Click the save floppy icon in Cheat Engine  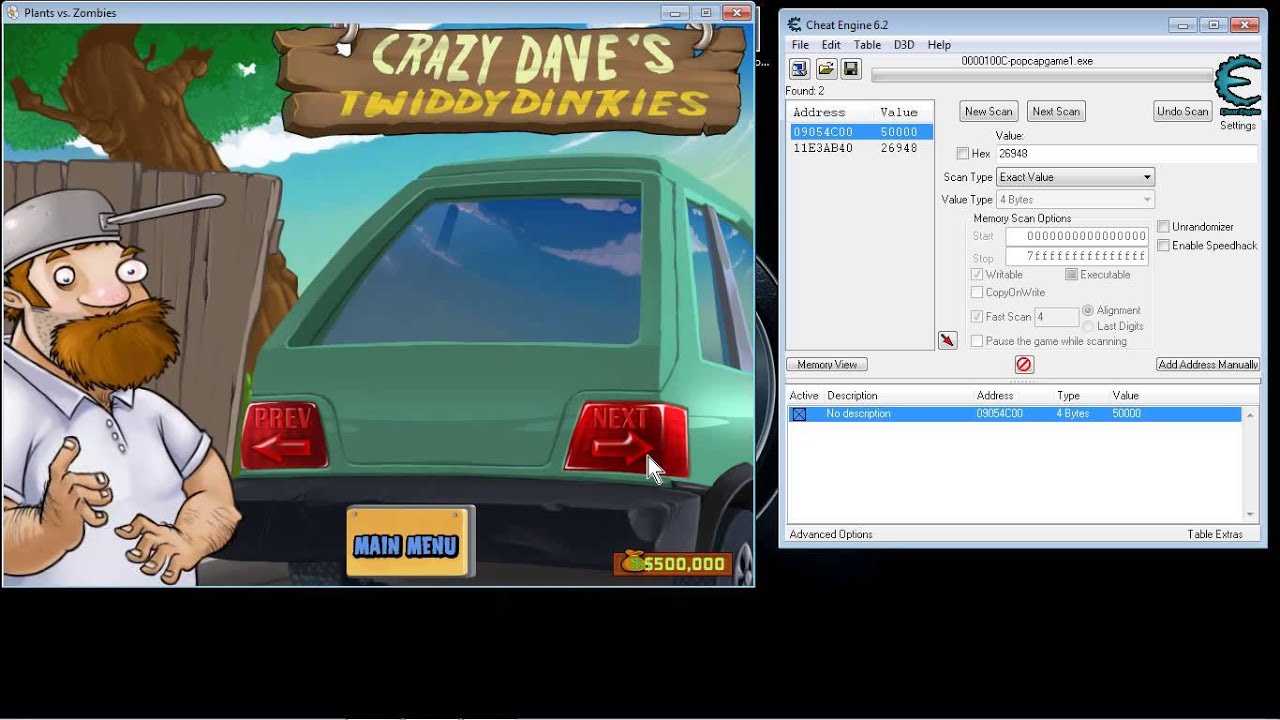[x=851, y=68]
